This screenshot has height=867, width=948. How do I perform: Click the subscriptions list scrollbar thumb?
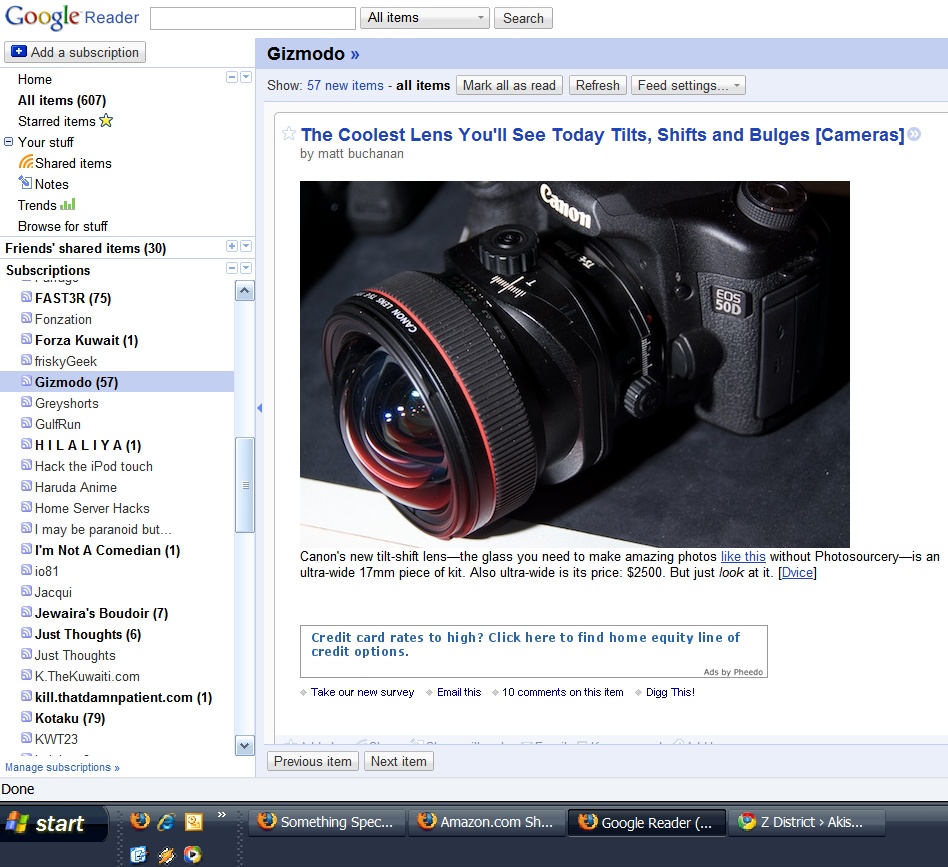pos(244,485)
